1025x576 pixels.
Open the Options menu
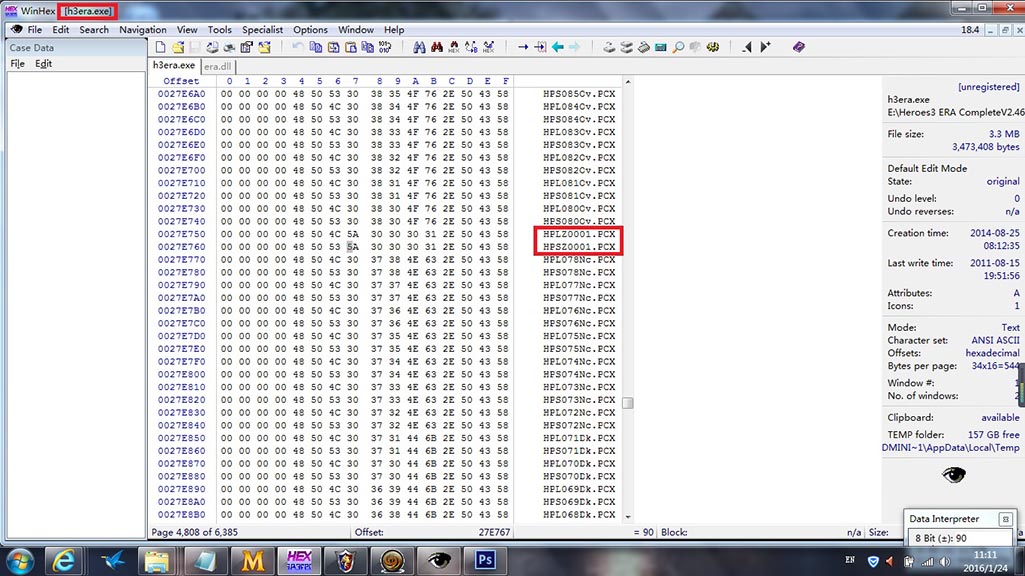(x=311, y=29)
